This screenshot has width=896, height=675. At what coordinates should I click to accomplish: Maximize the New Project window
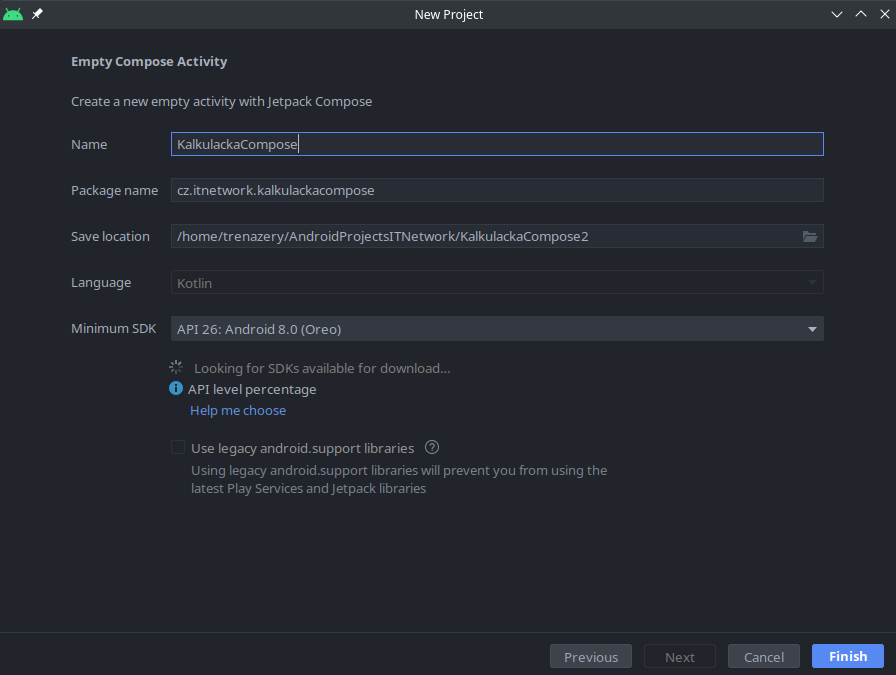click(860, 14)
